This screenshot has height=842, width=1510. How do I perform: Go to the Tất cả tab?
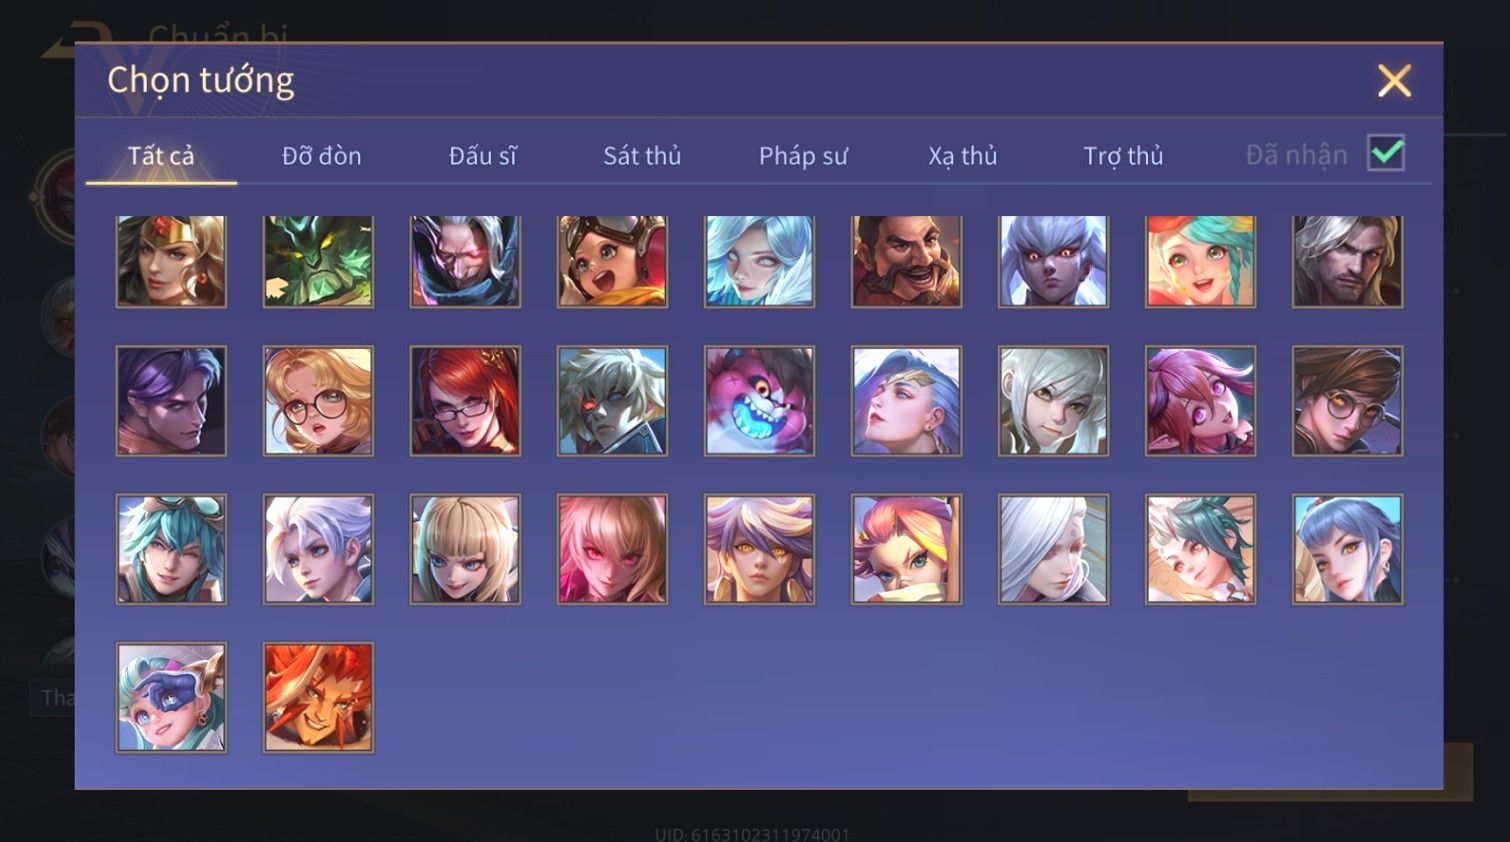(161, 156)
